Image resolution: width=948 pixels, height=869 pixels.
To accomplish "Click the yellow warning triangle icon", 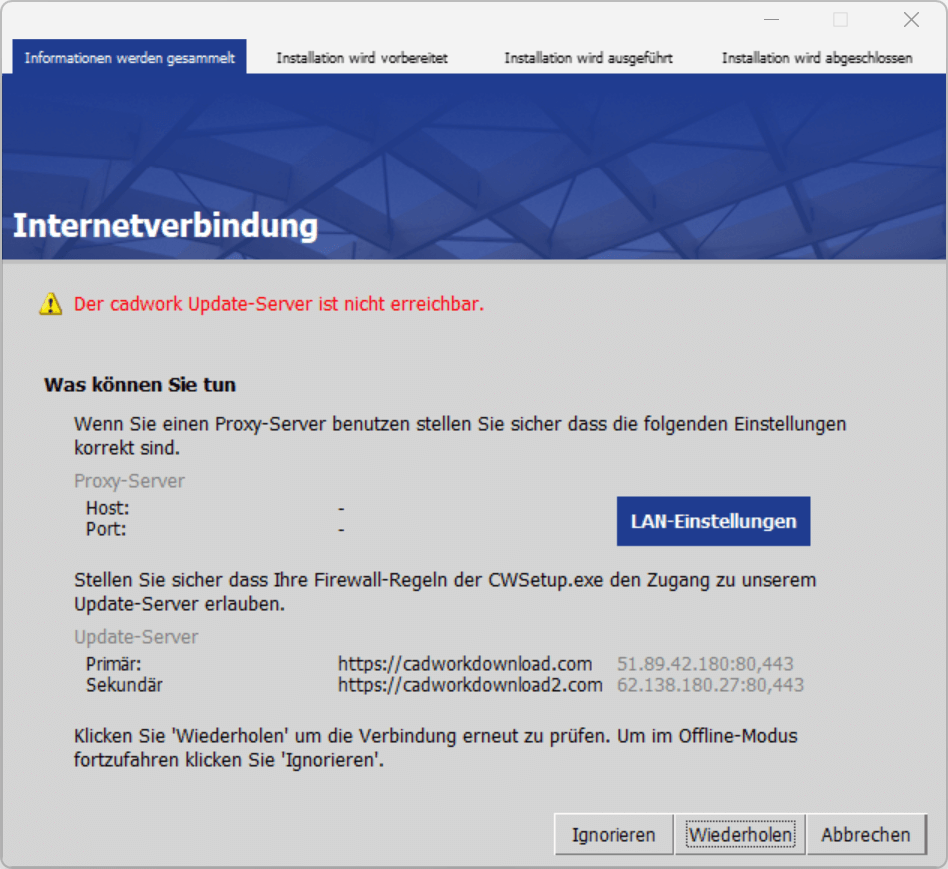I will click(49, 304).
